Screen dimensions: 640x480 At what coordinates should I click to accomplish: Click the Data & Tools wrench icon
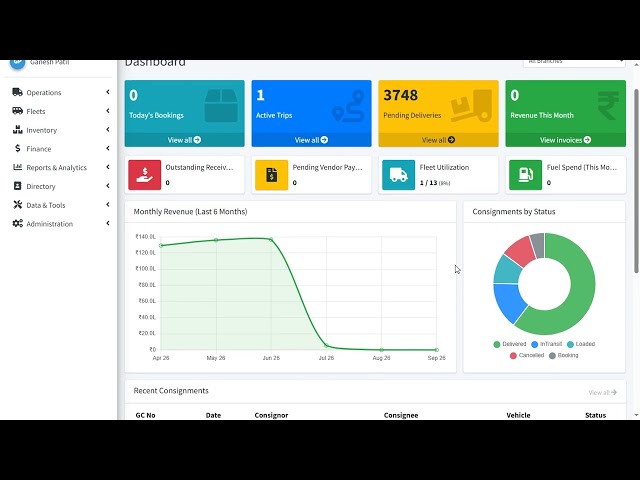point(17,204)
